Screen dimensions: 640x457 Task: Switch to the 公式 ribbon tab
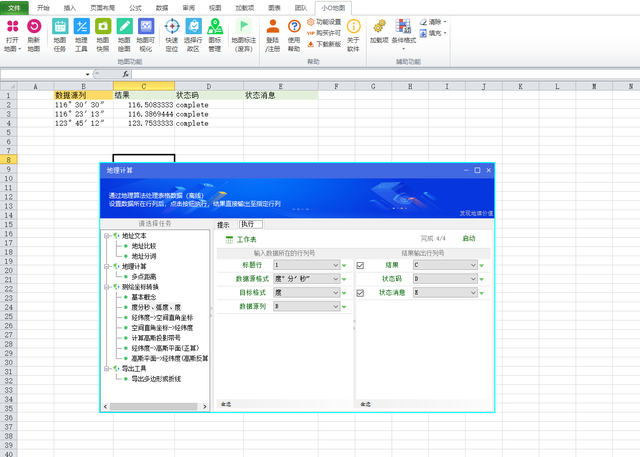pos(135,8)
